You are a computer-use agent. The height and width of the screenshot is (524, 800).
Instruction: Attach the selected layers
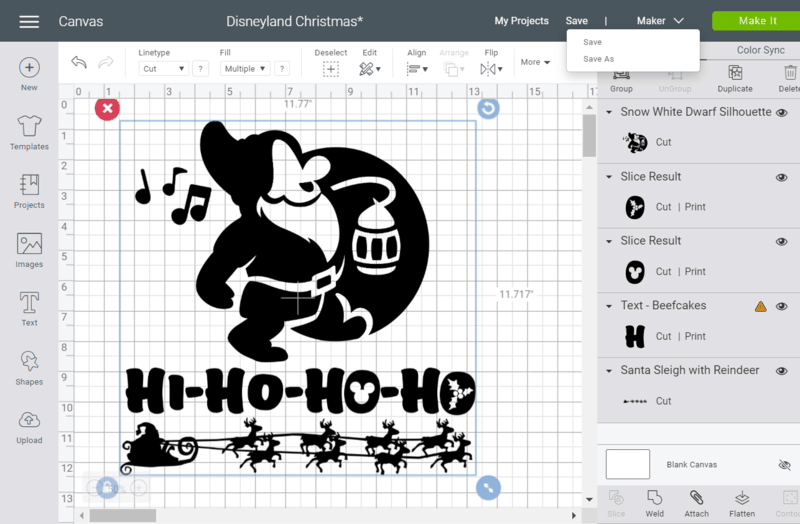coord(696,504)
